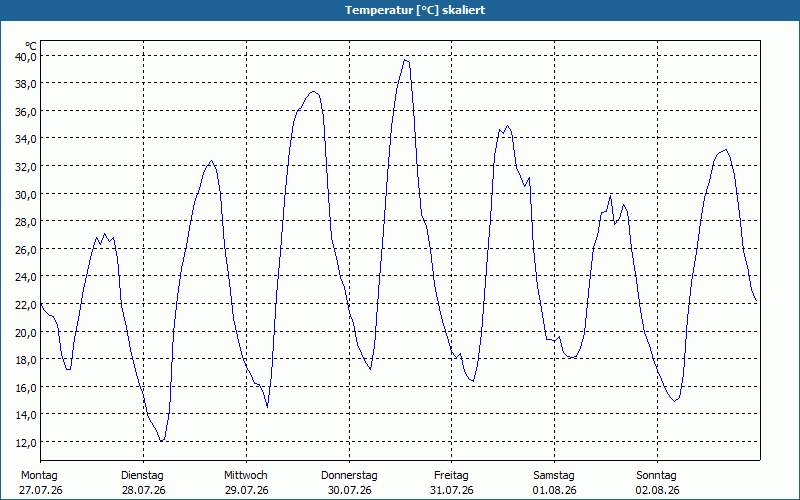
Task: Click the Montag day label
Action: tap(39, 476)
